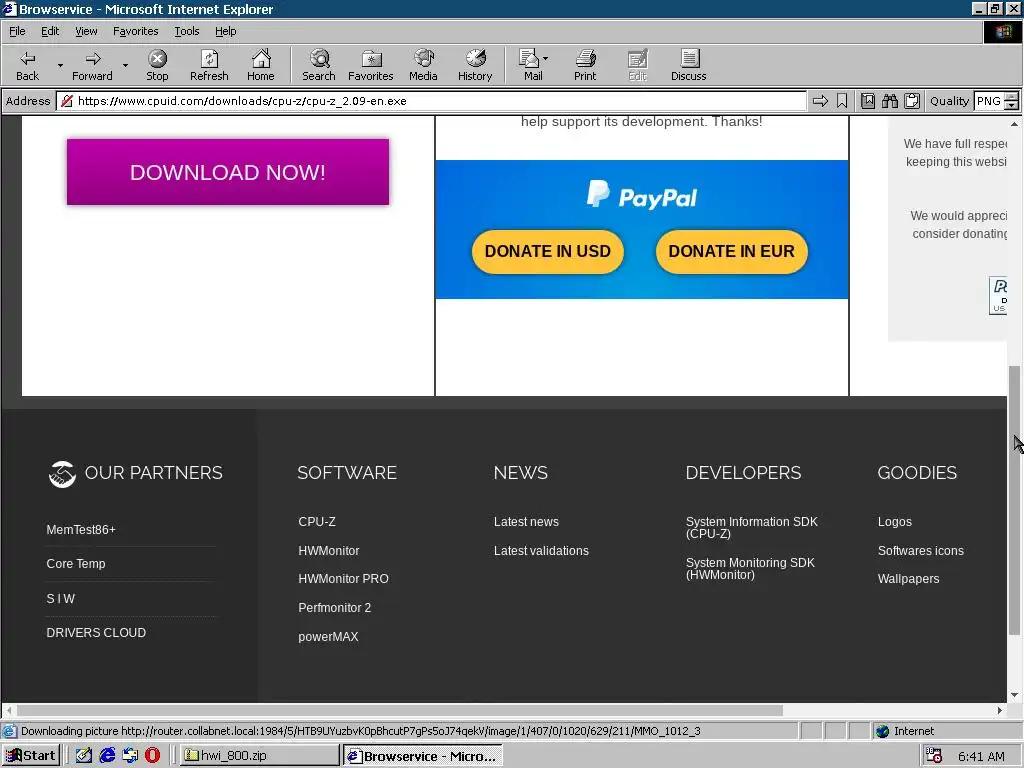Launch the Opera icon in quick launch
This screenshot has height=768, width=1024.
[x=152, y=756]
